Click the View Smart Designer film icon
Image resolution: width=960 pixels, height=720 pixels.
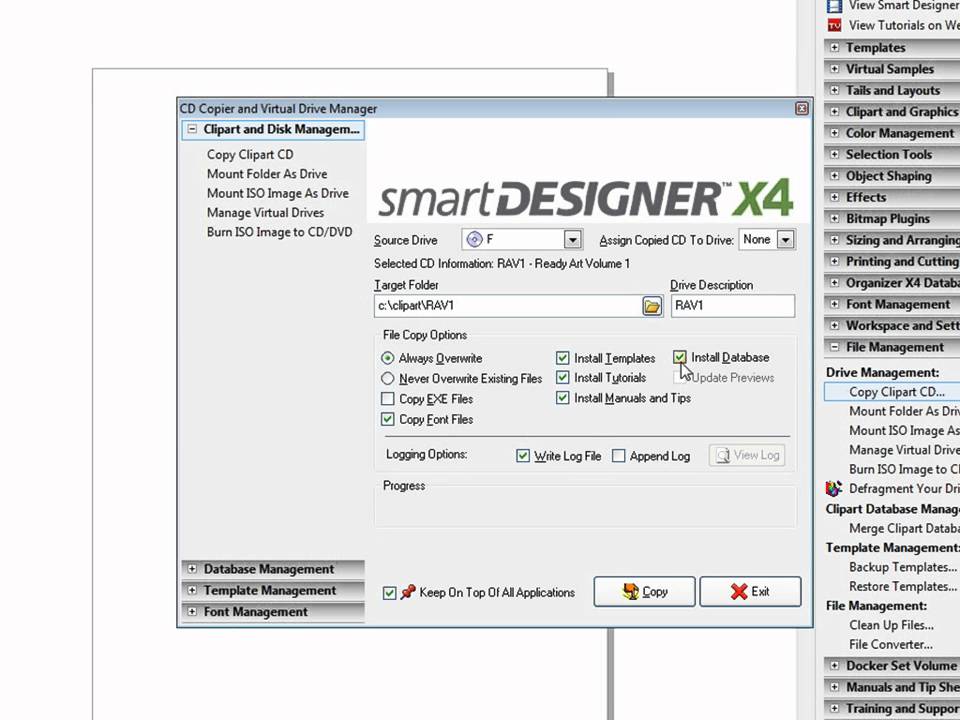click(834, 6)
